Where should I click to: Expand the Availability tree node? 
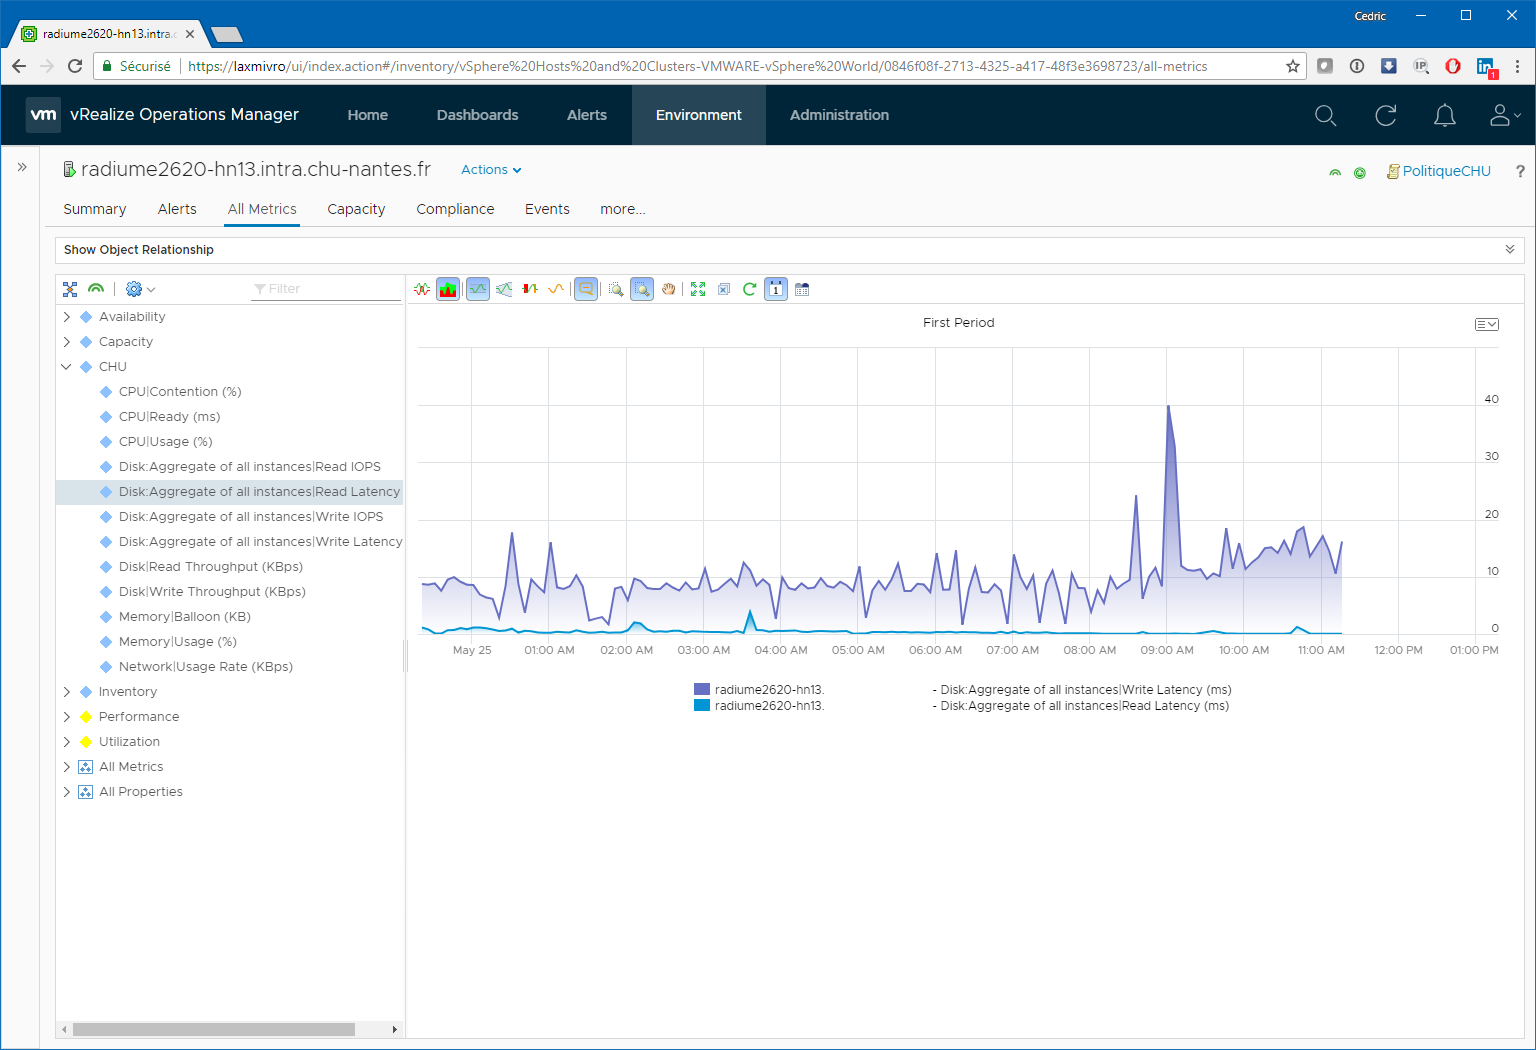(67, 317)
